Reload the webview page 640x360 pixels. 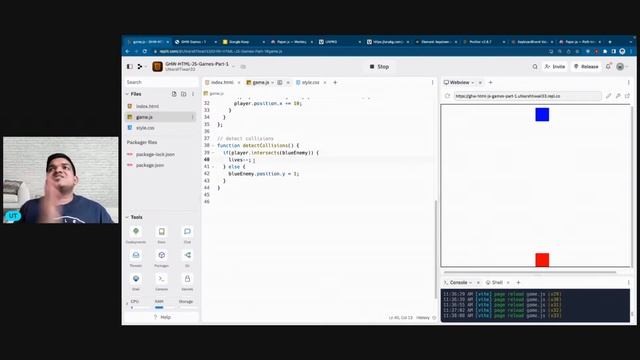point(447,96)
